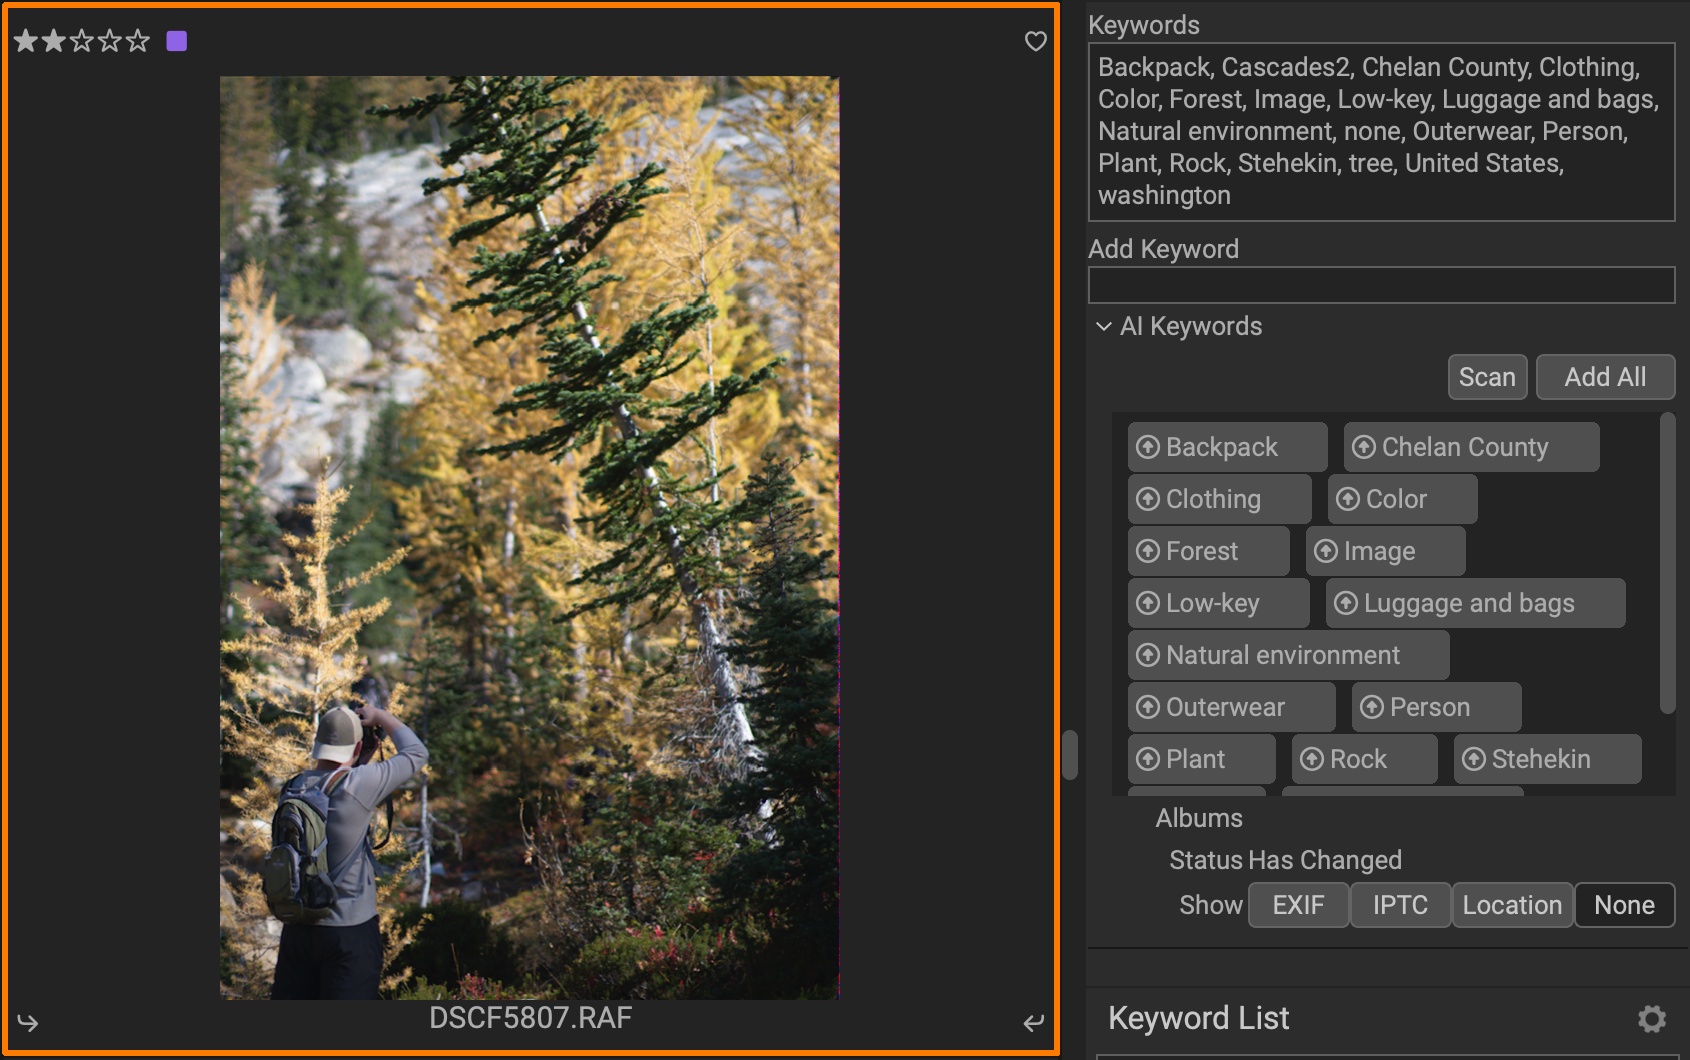Set rating with the fourth star
The height and width of the screenshot is (1060, 1690).
coord(110,41)
